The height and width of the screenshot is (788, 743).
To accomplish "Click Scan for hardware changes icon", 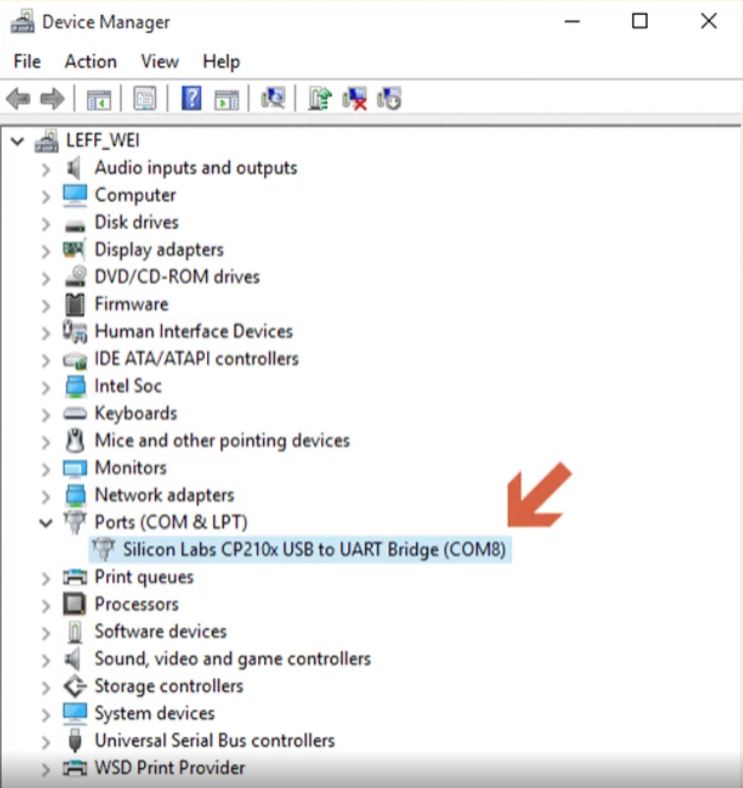I will [x=273, y=98].
